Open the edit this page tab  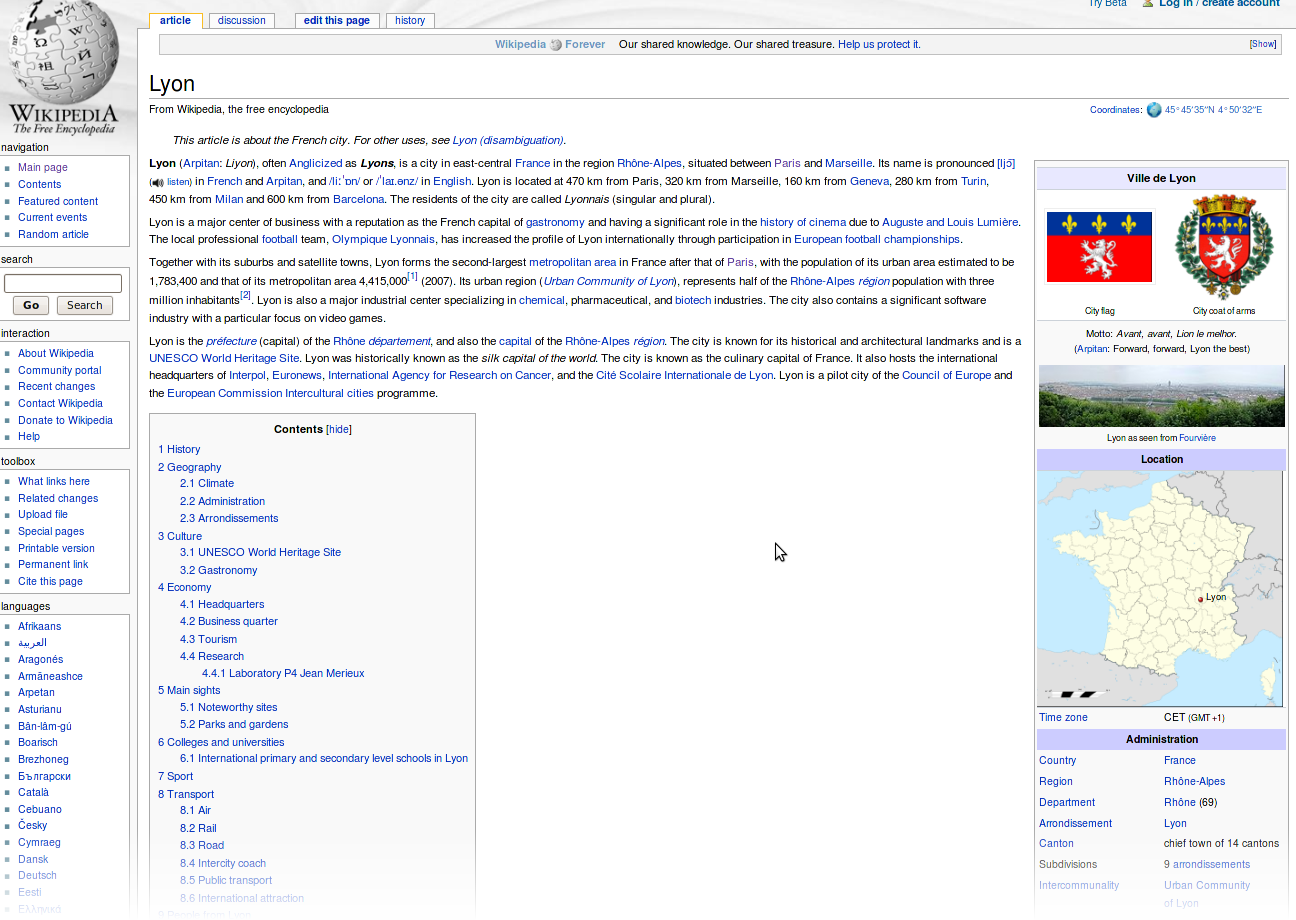337,20
